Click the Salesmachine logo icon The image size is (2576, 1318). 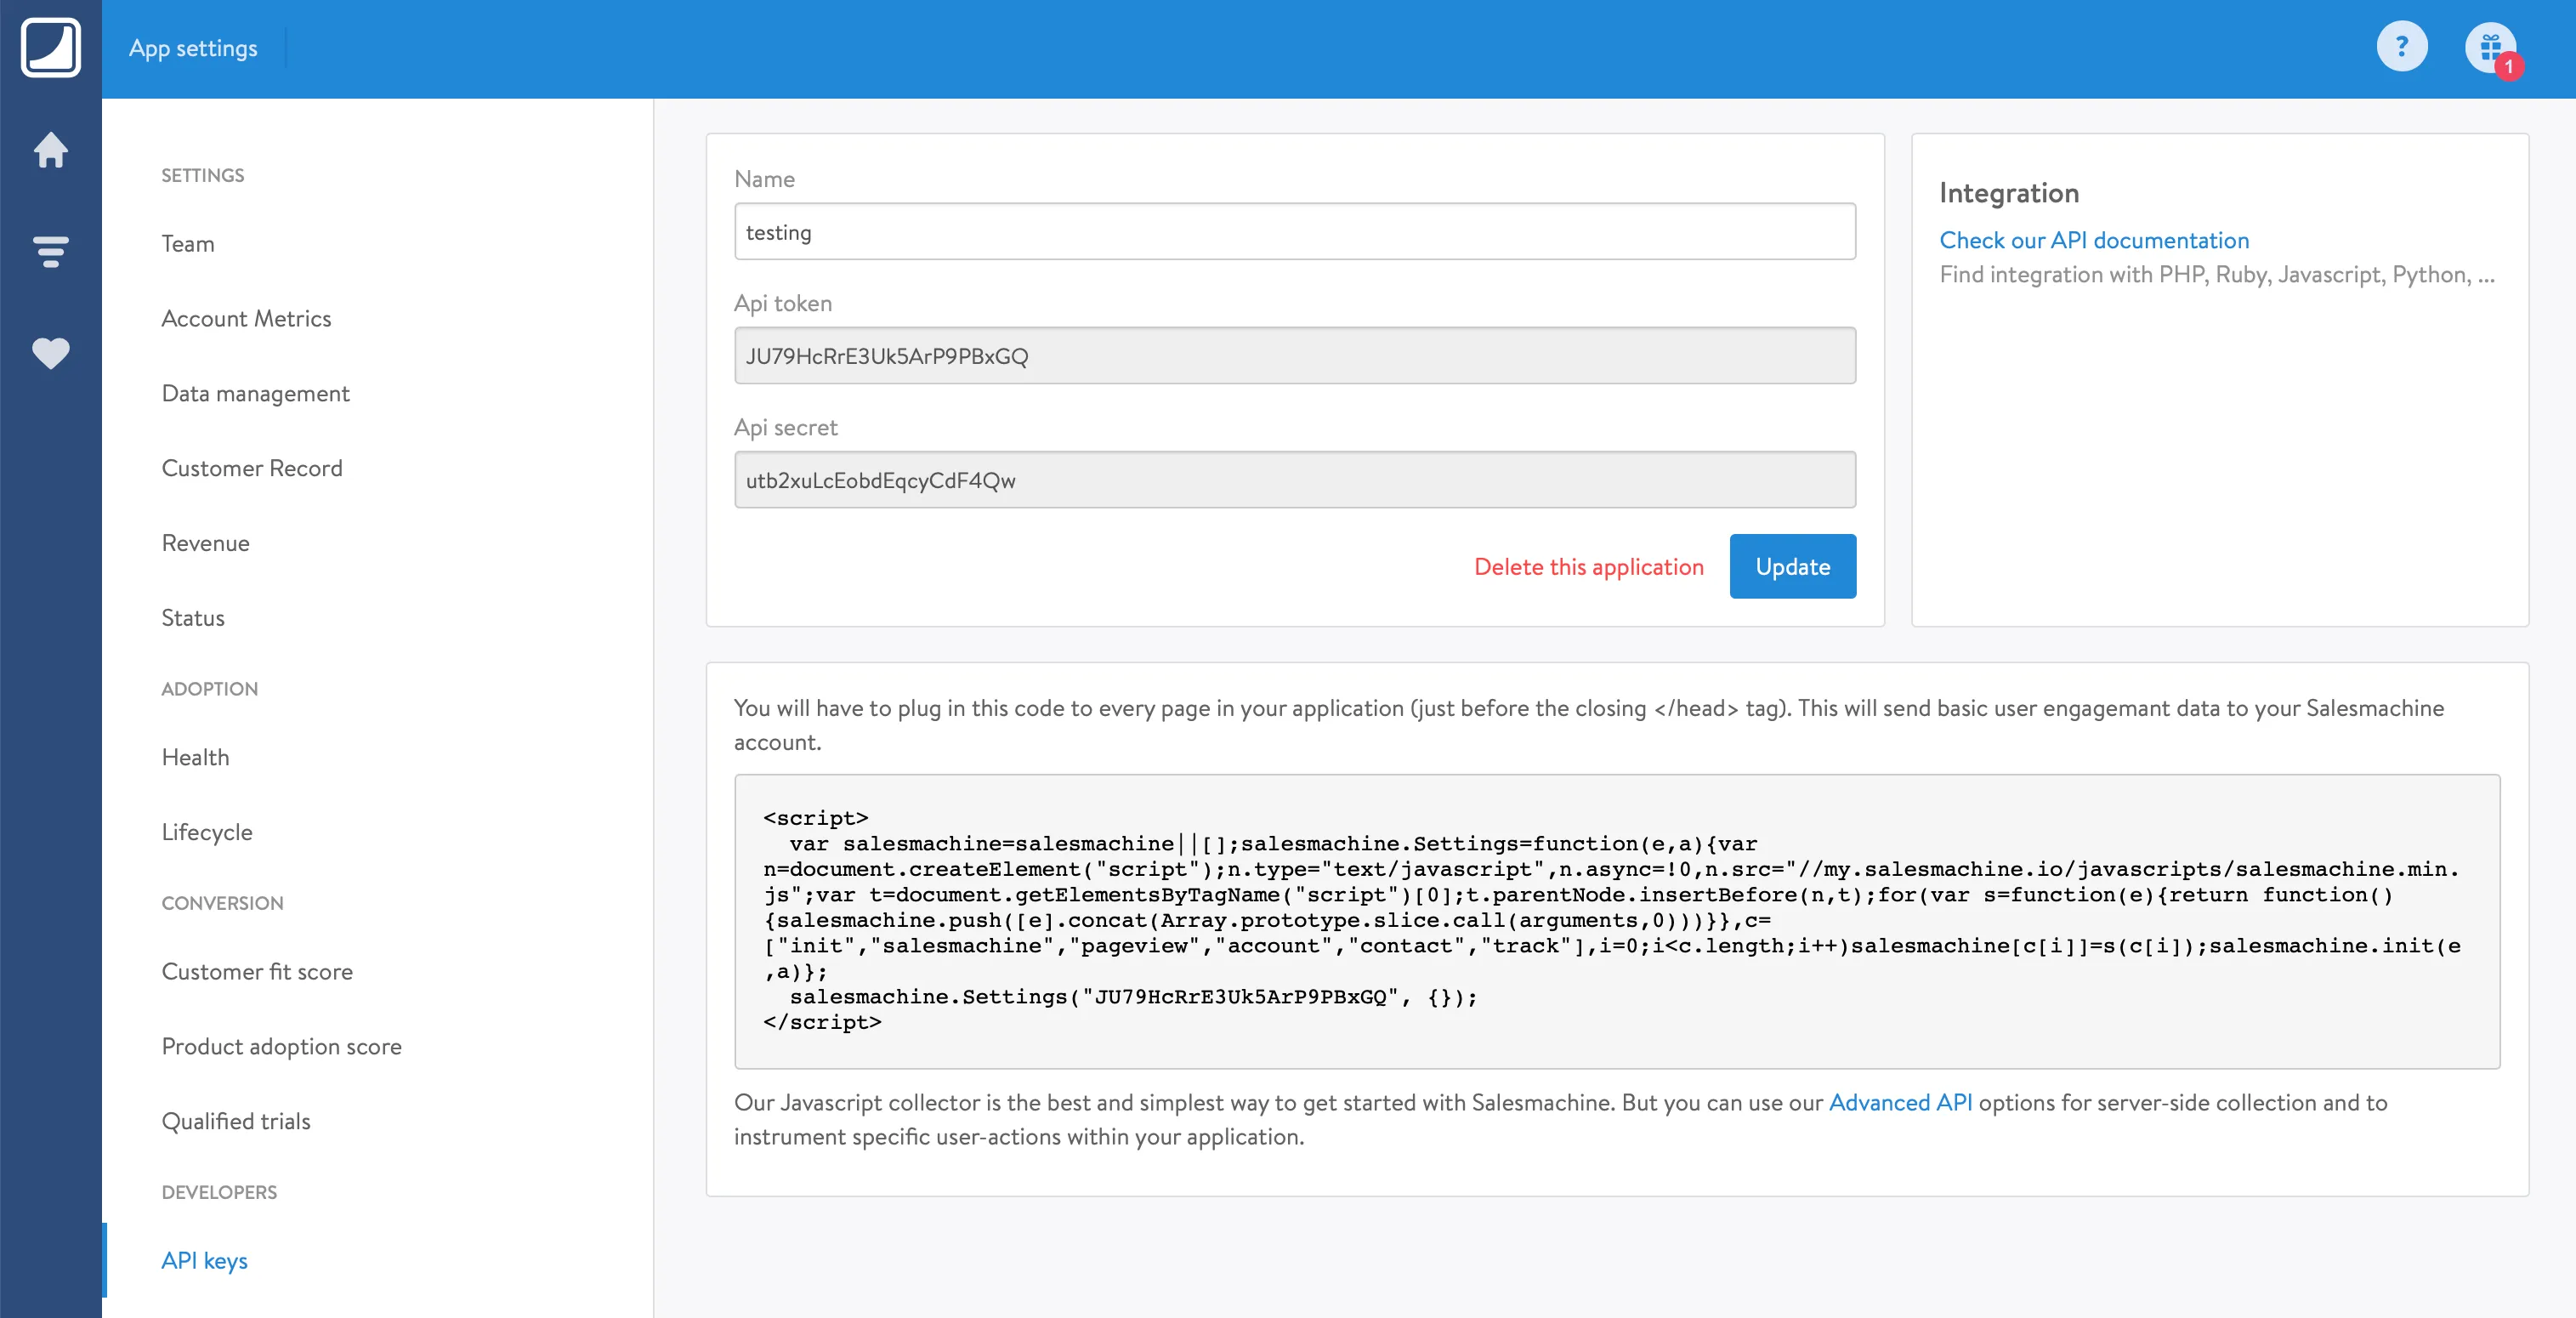point(51,48)
